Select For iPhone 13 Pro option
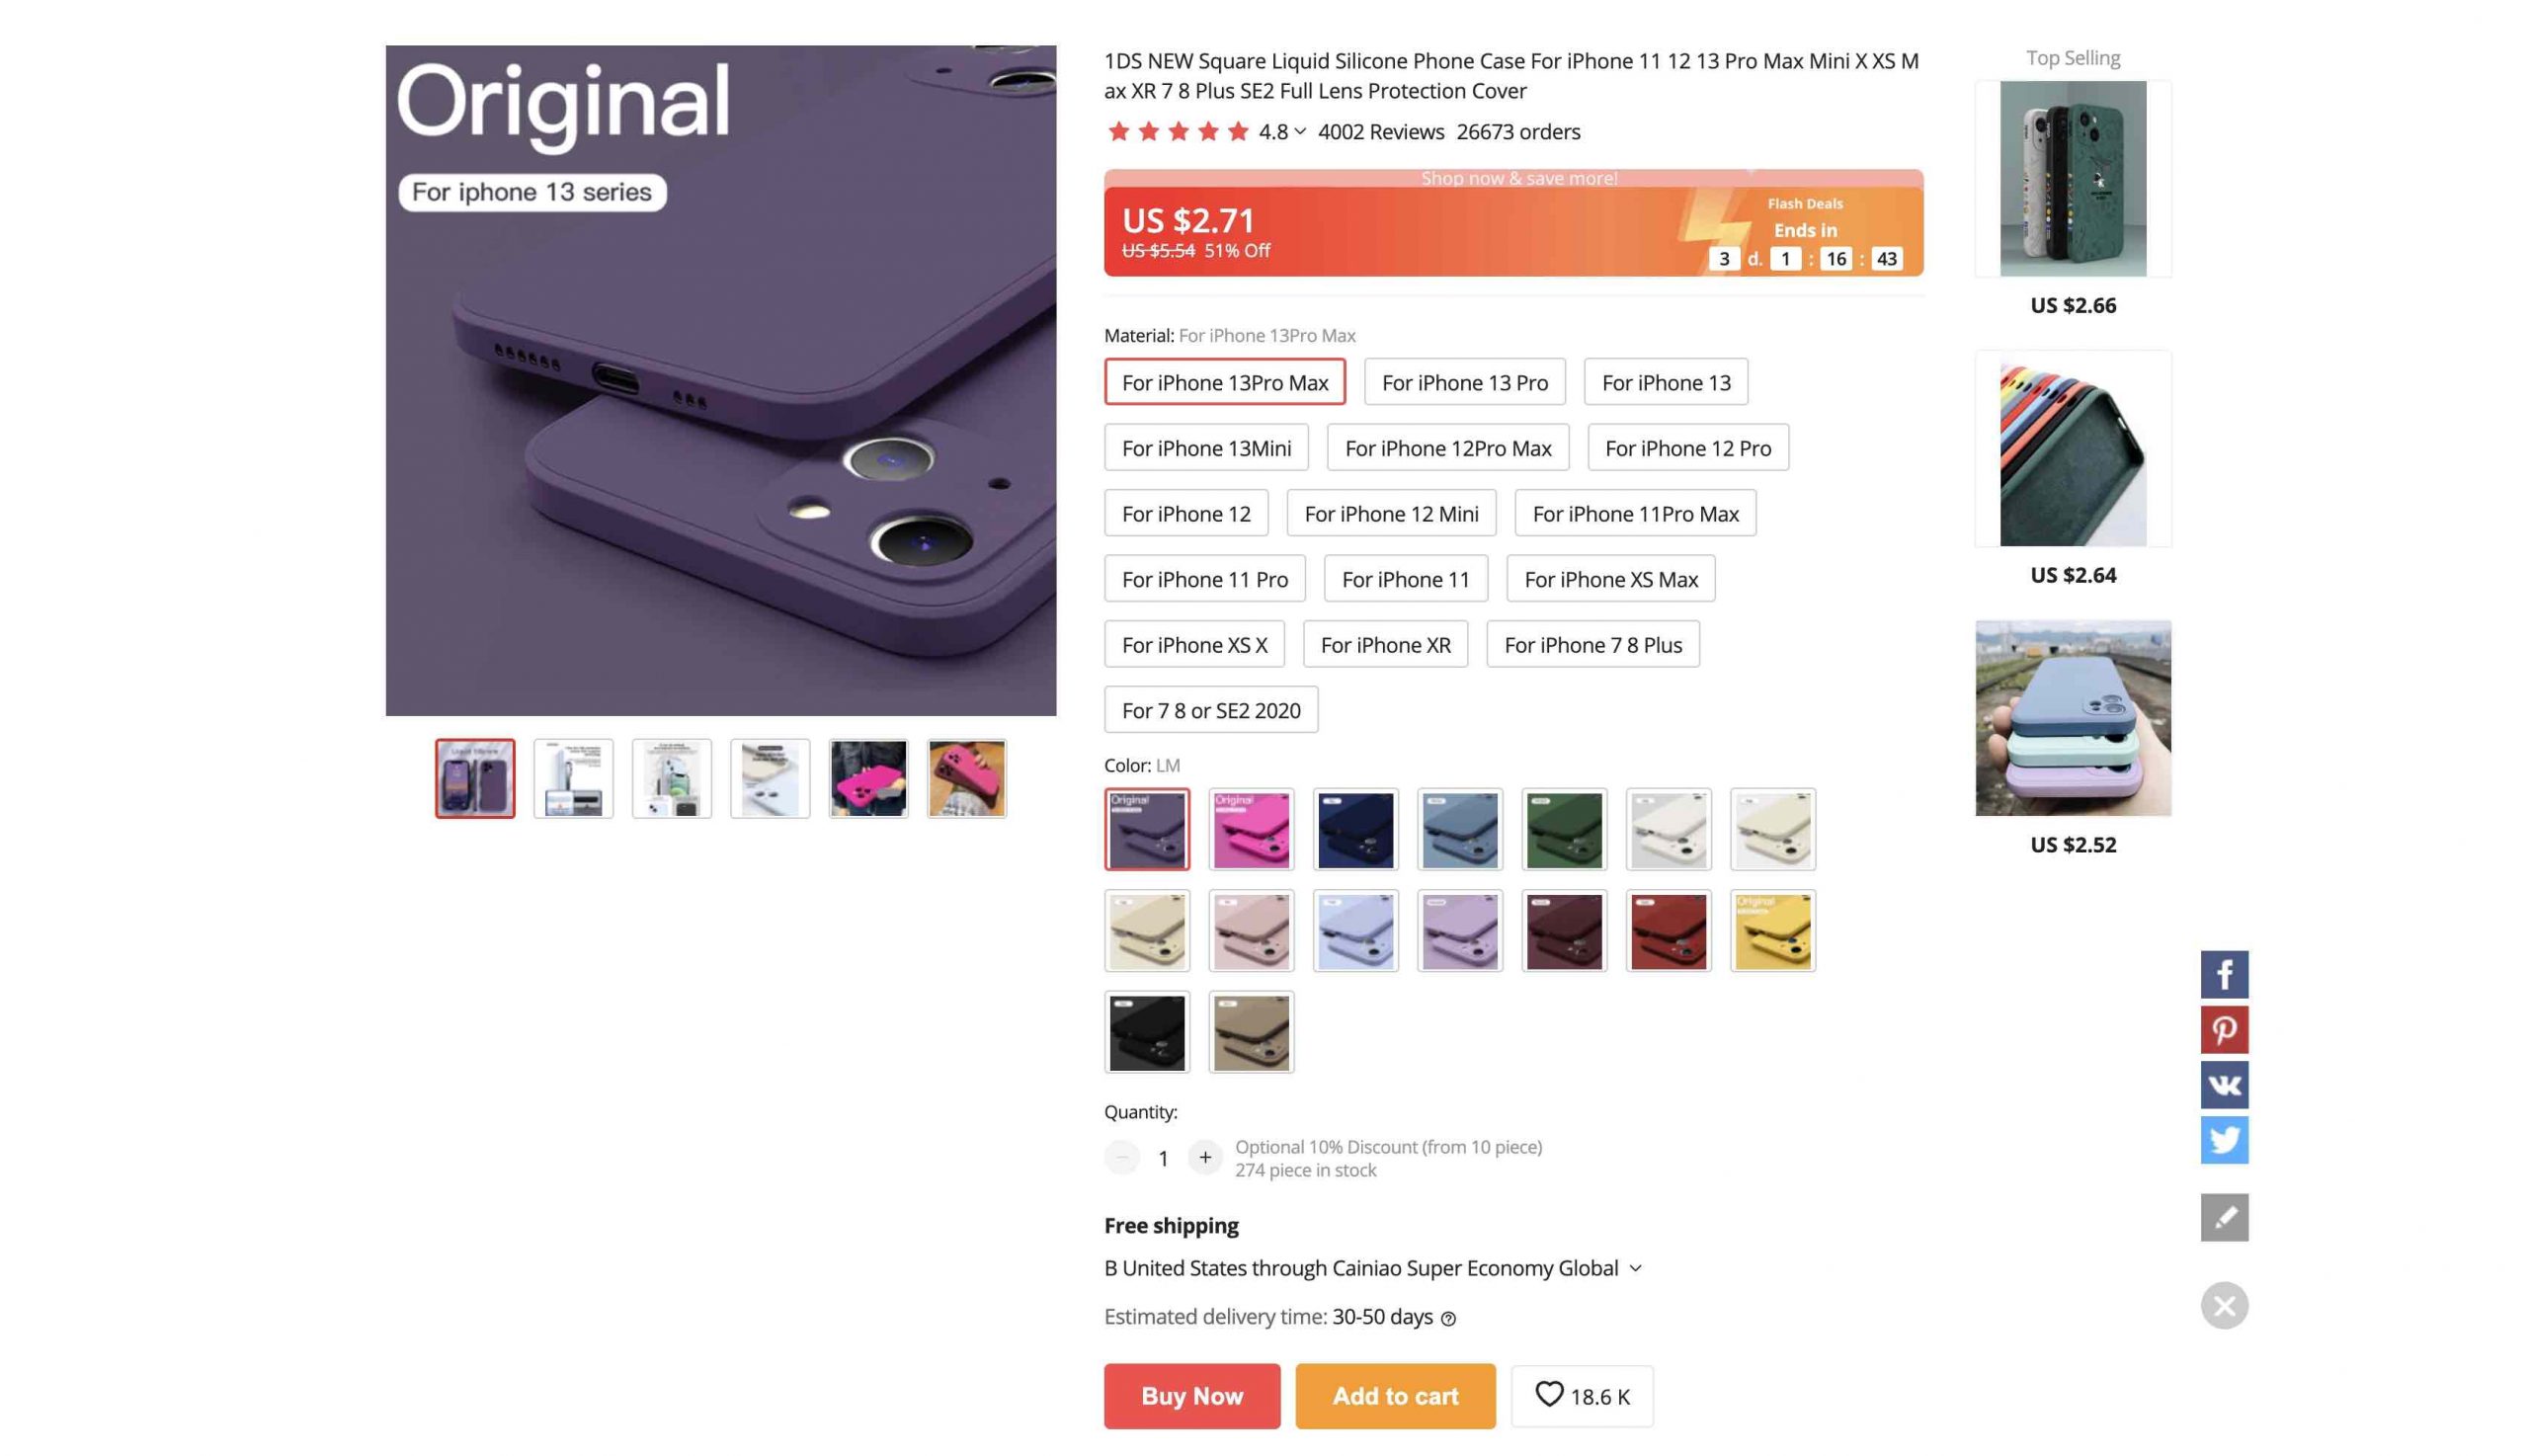Screen dimensions: 2529x1456 point(1464,382)
